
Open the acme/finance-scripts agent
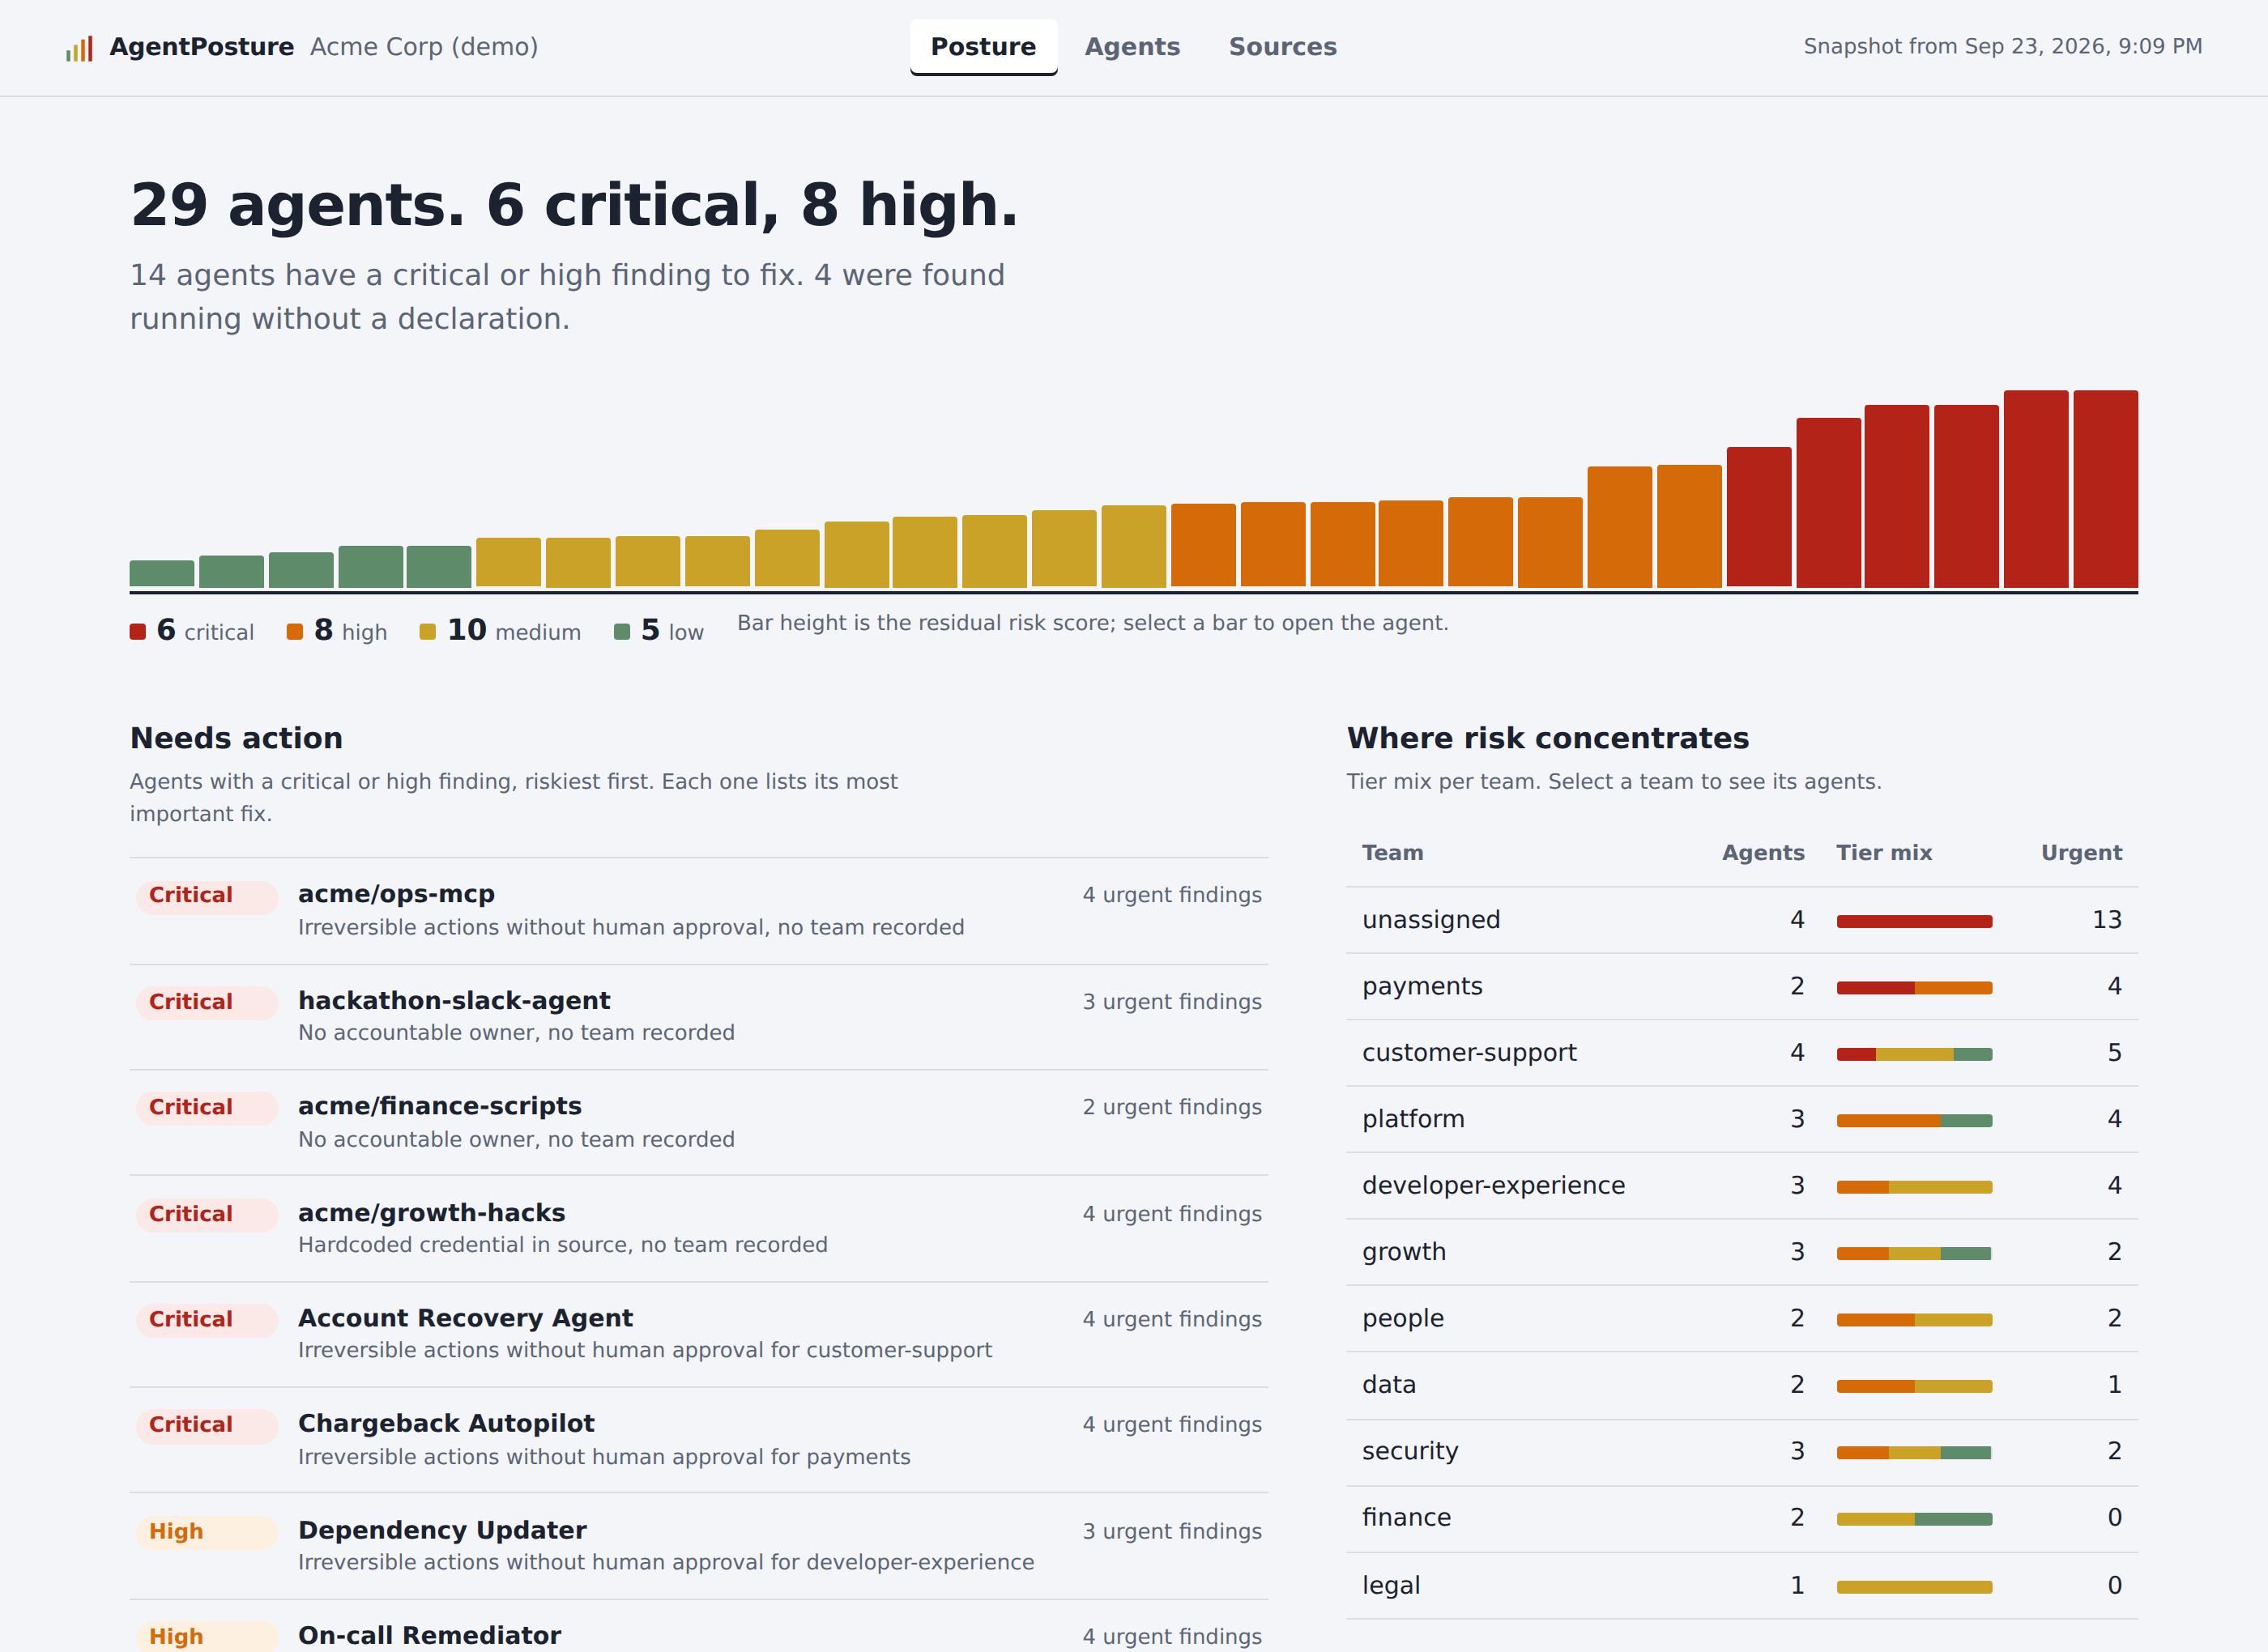pos(699,1123)
